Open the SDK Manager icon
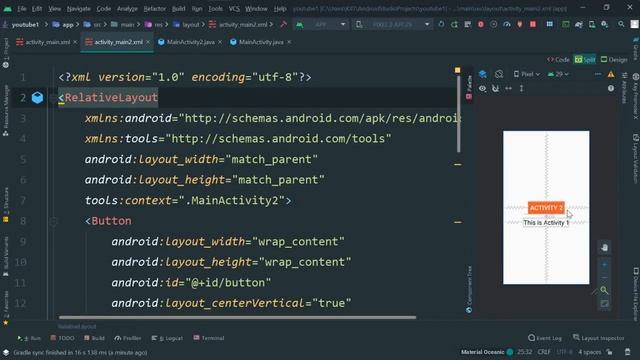Screen dimensions: 640x360 pyautogui.click(x=604, y=24)
